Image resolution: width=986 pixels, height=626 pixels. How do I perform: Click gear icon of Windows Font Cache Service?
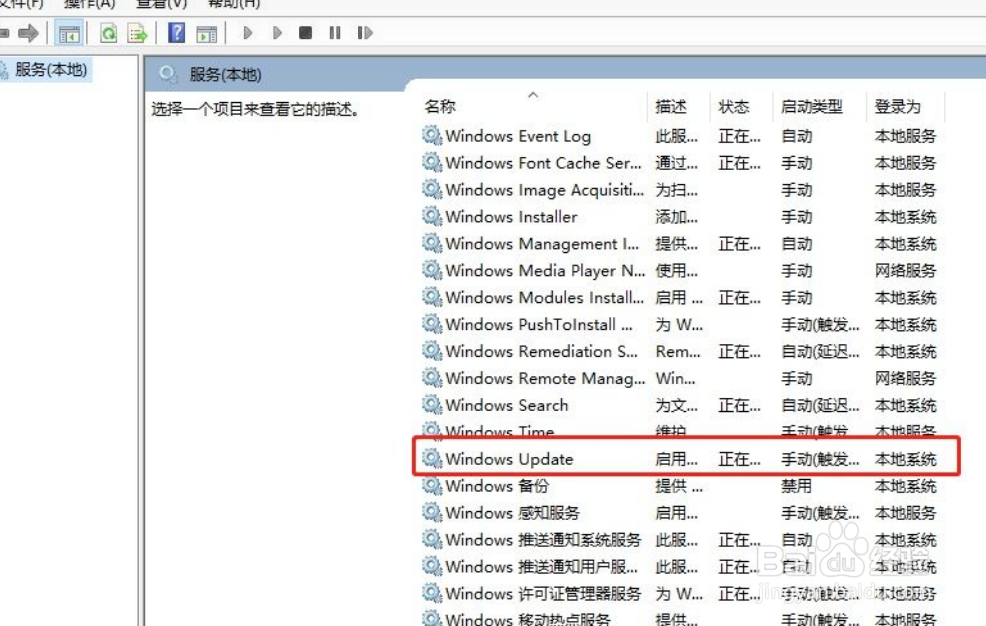pos(432,162)
